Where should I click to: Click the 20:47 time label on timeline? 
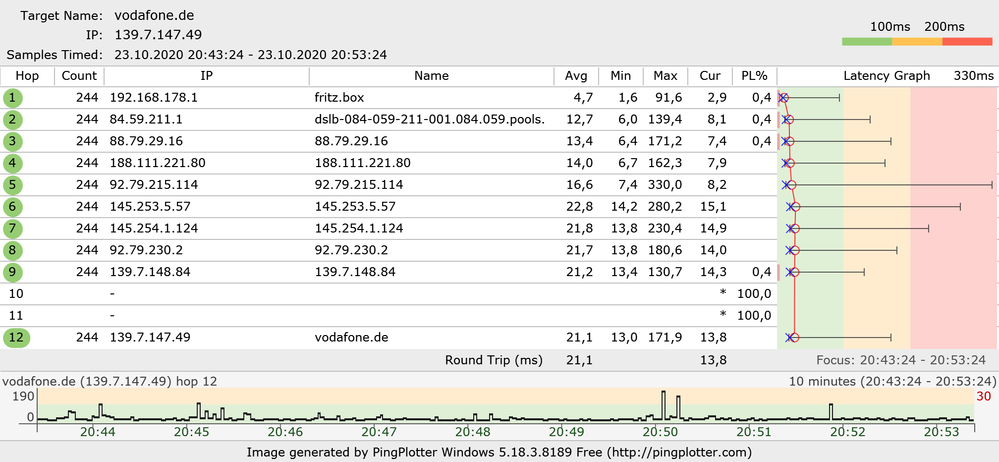click(x=381, y=432)
